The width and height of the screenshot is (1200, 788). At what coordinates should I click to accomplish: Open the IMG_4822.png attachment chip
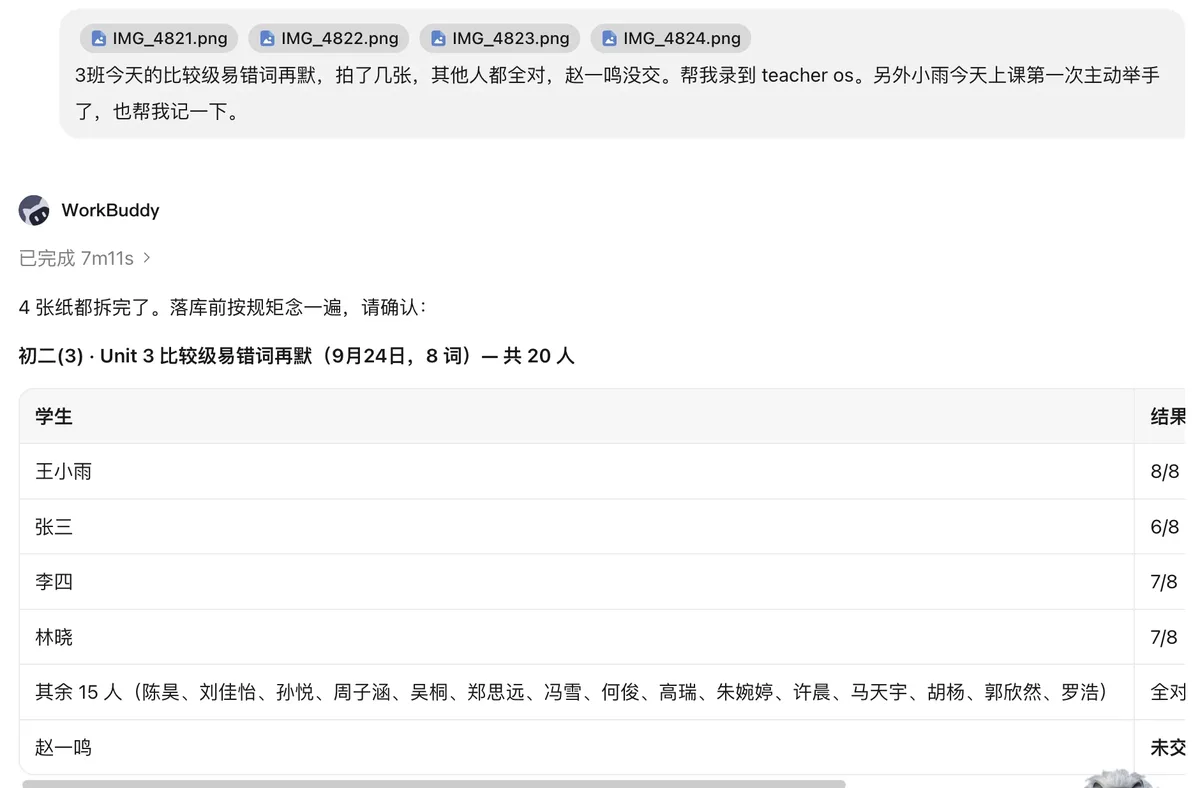(329, 39)
